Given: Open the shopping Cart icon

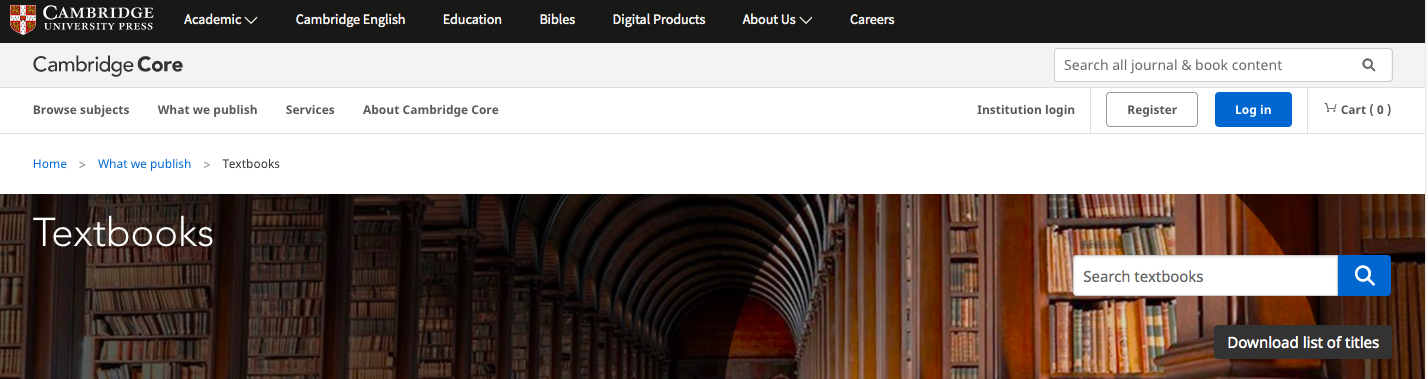Looking at the screenshot, I should (x=1330, y=109).
